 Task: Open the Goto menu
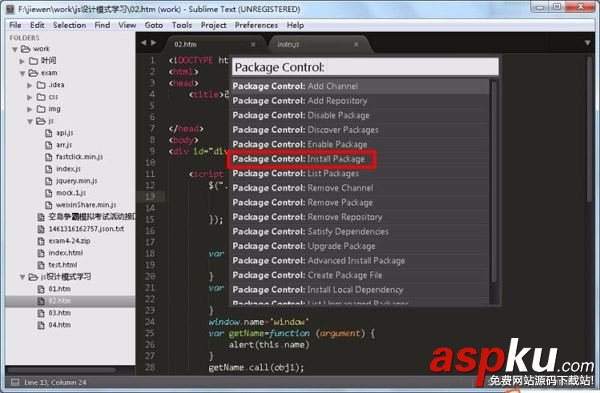tap(154, 25)
